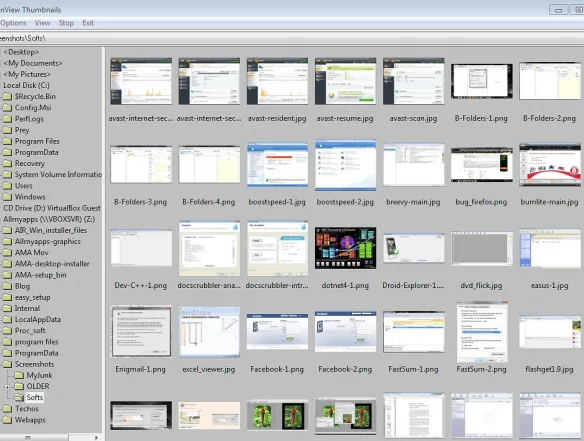Click the AMA Mov folder icon
The width and height of the screenshot is (584, 441).
(7, 253)
